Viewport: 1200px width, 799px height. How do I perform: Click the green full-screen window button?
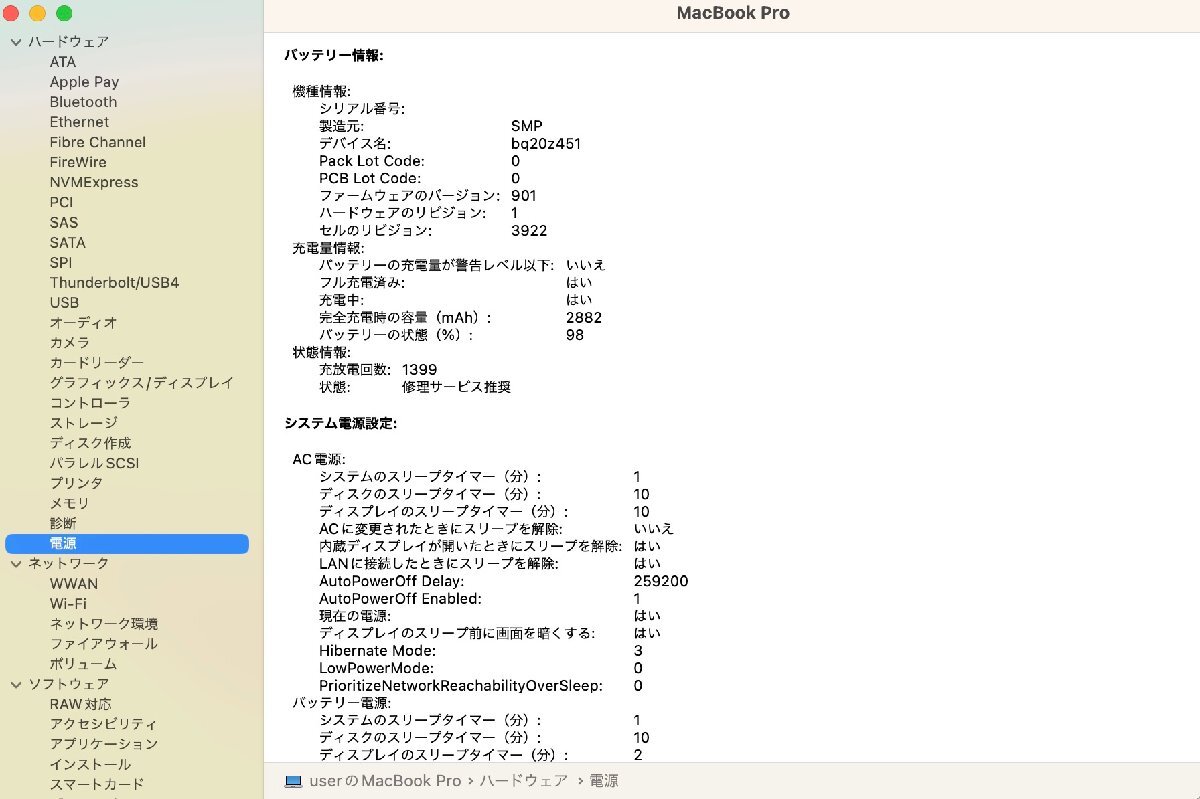pos(64,13)
